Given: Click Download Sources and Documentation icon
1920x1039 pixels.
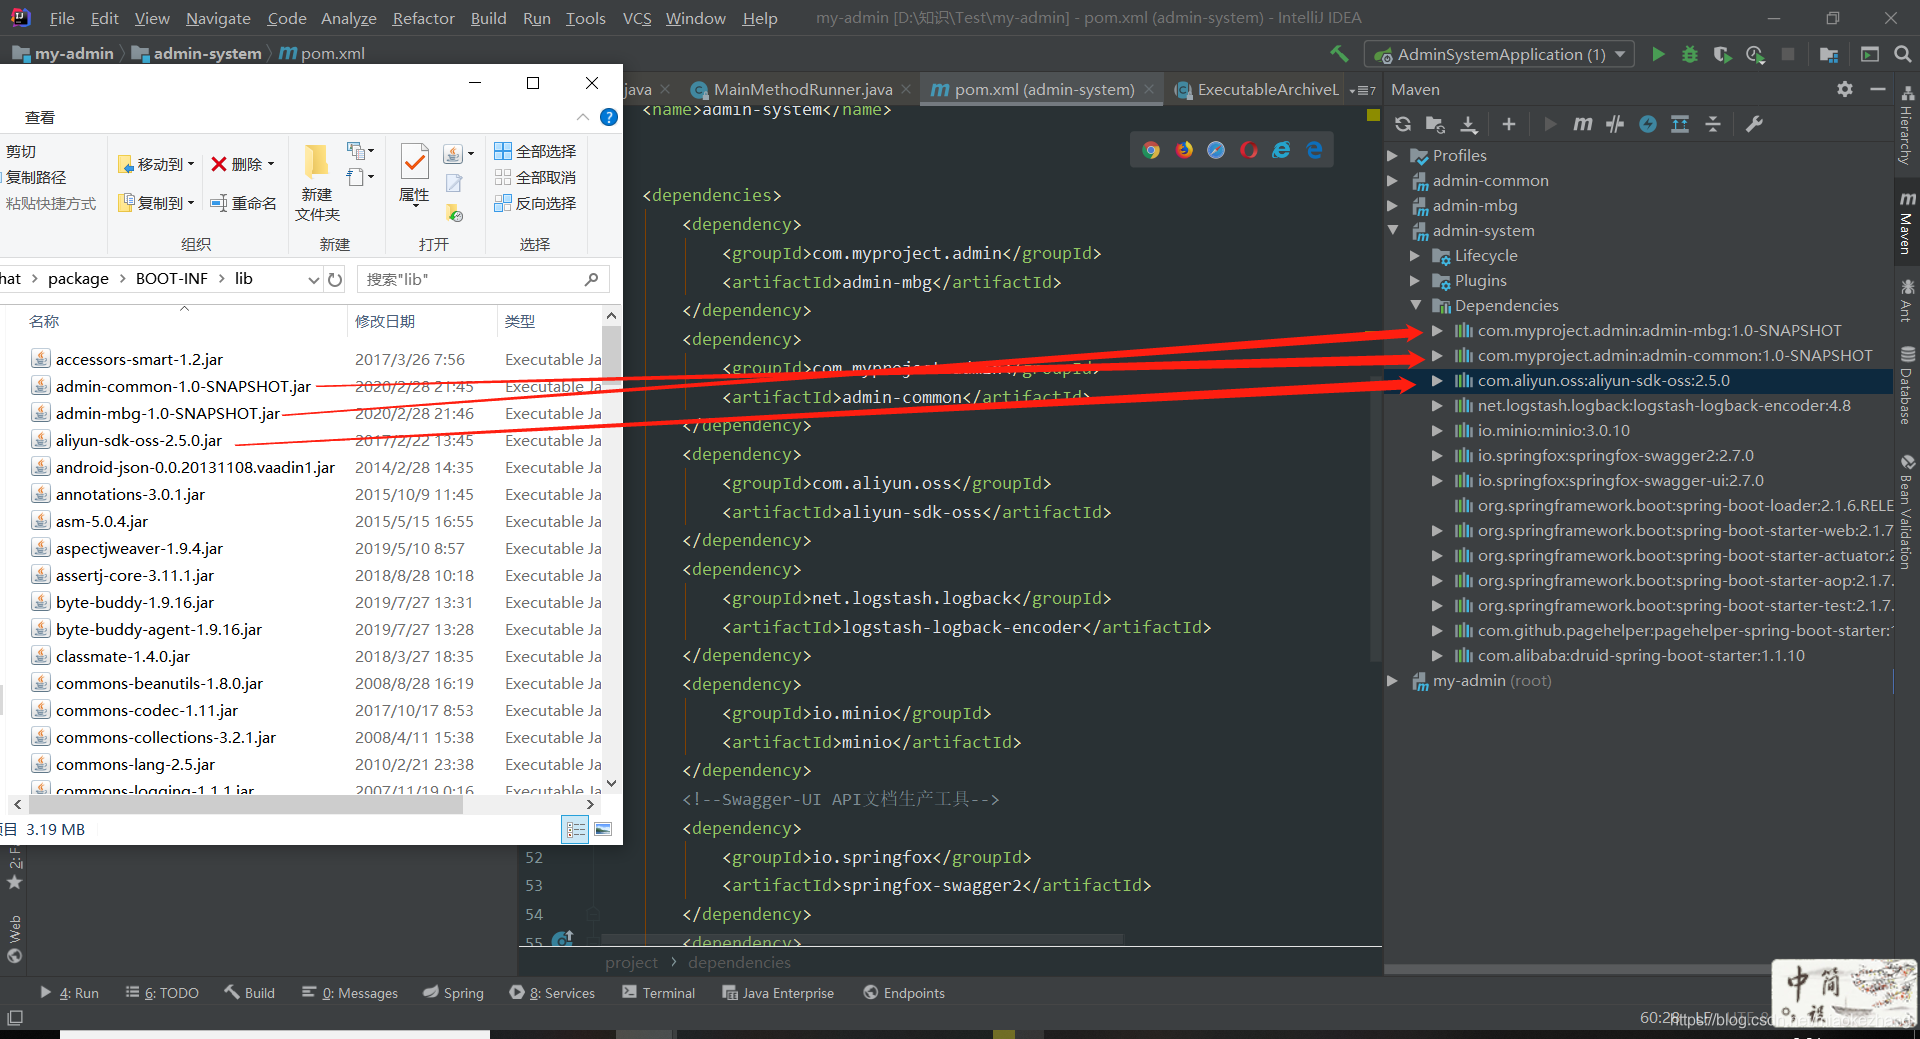Looking at the screenshot, I should [x=1469, y=124].
